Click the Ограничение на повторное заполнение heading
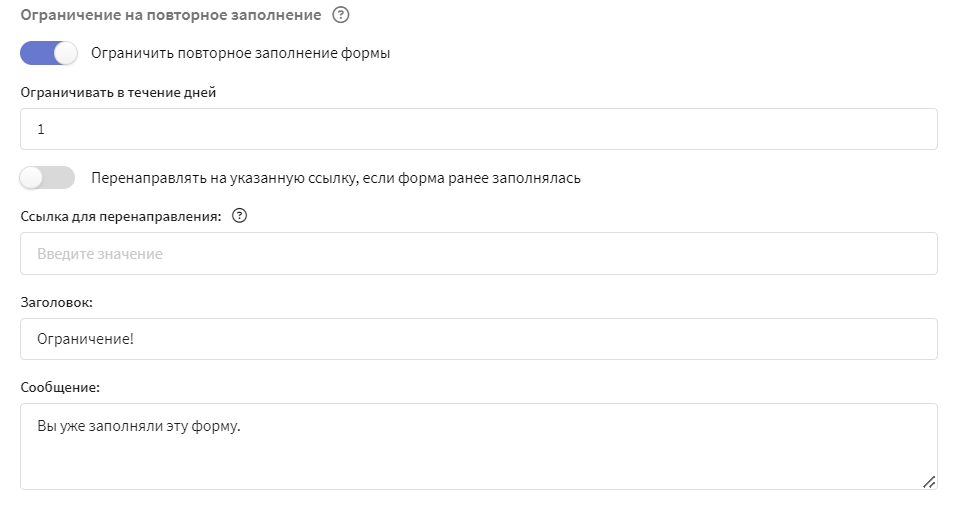This screenshot has width=955, height=511. click(x=171, y=15)
